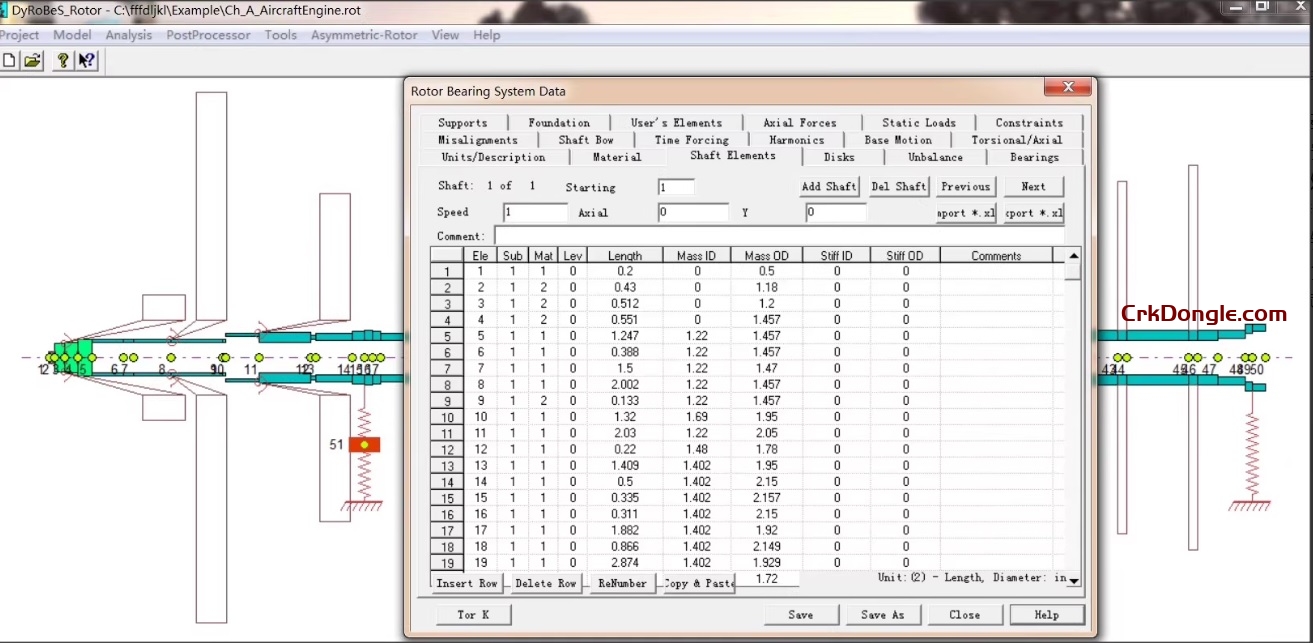Screen dimensions: 1313x643
Task: Click the Insert Row button
Action: click(x=466, y=583)
